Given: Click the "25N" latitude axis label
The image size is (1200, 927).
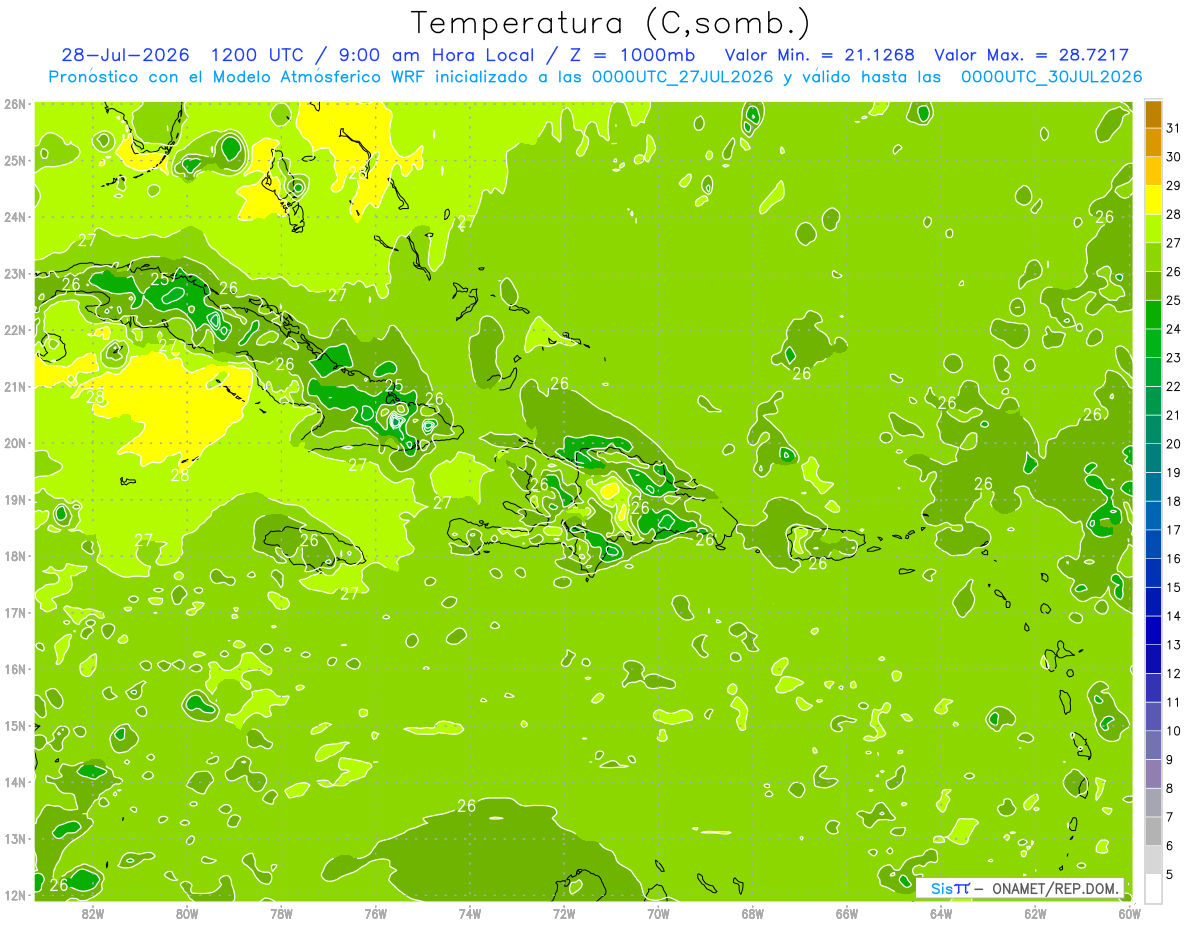Looking at the screenshot, I should click(15, 160).
